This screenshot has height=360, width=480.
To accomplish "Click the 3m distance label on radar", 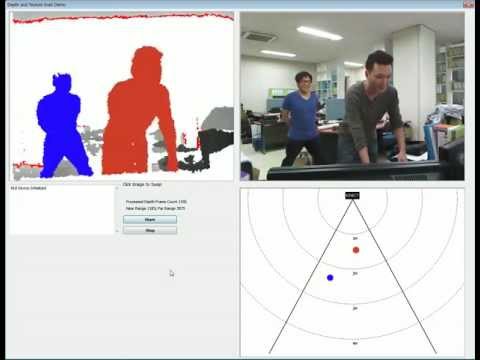I will [355, 308].
